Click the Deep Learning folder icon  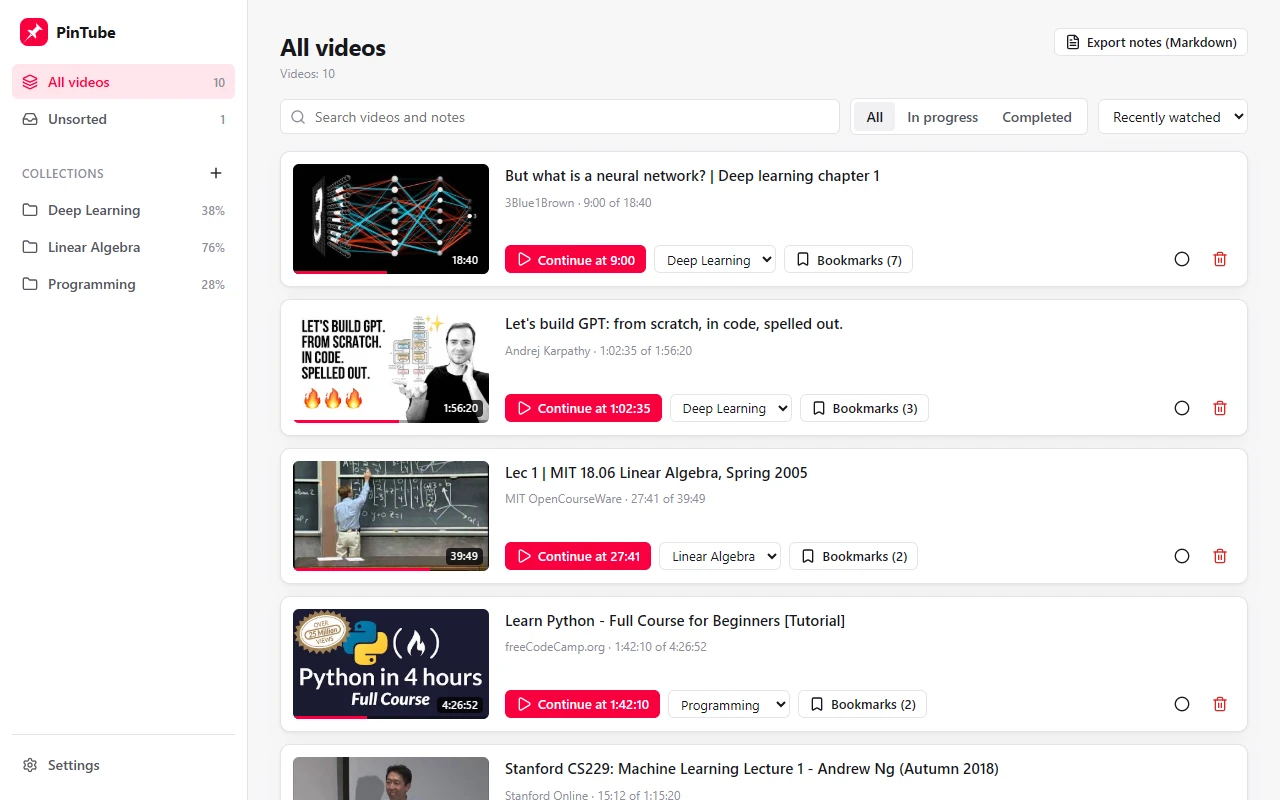tap(30, 210)
